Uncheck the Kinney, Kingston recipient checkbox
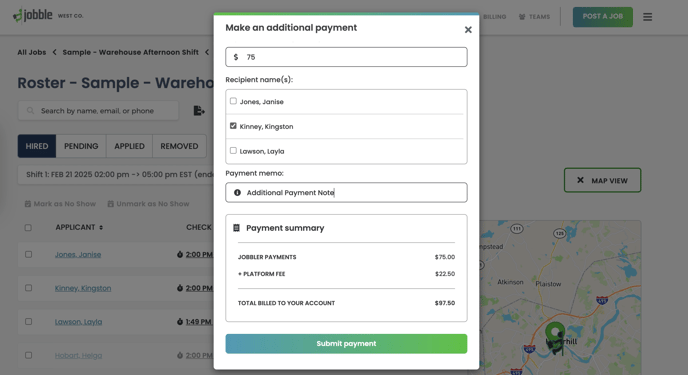This screenshot has height=375, width=688. (x=233, y=126)
